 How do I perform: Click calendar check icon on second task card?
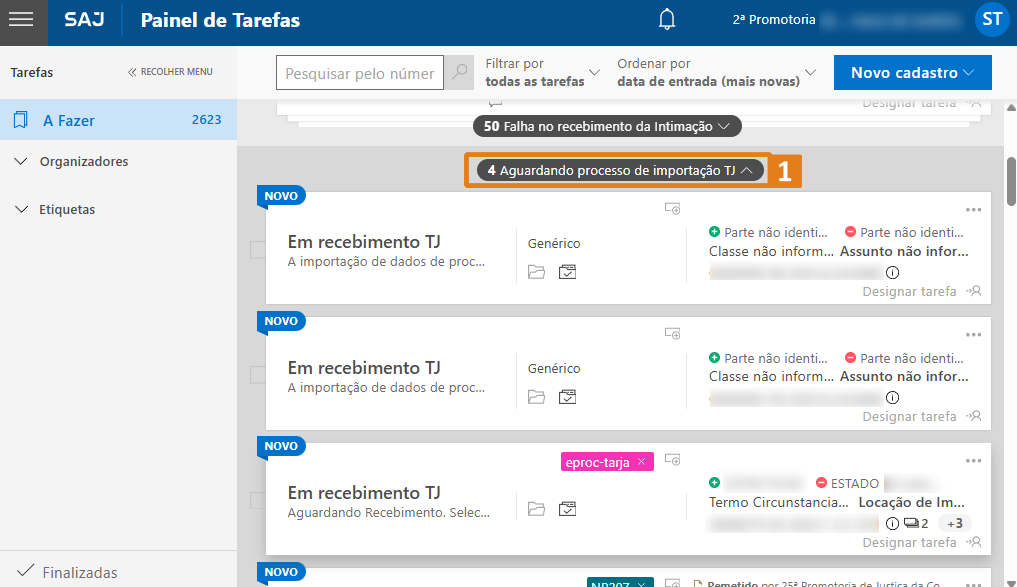568,396
